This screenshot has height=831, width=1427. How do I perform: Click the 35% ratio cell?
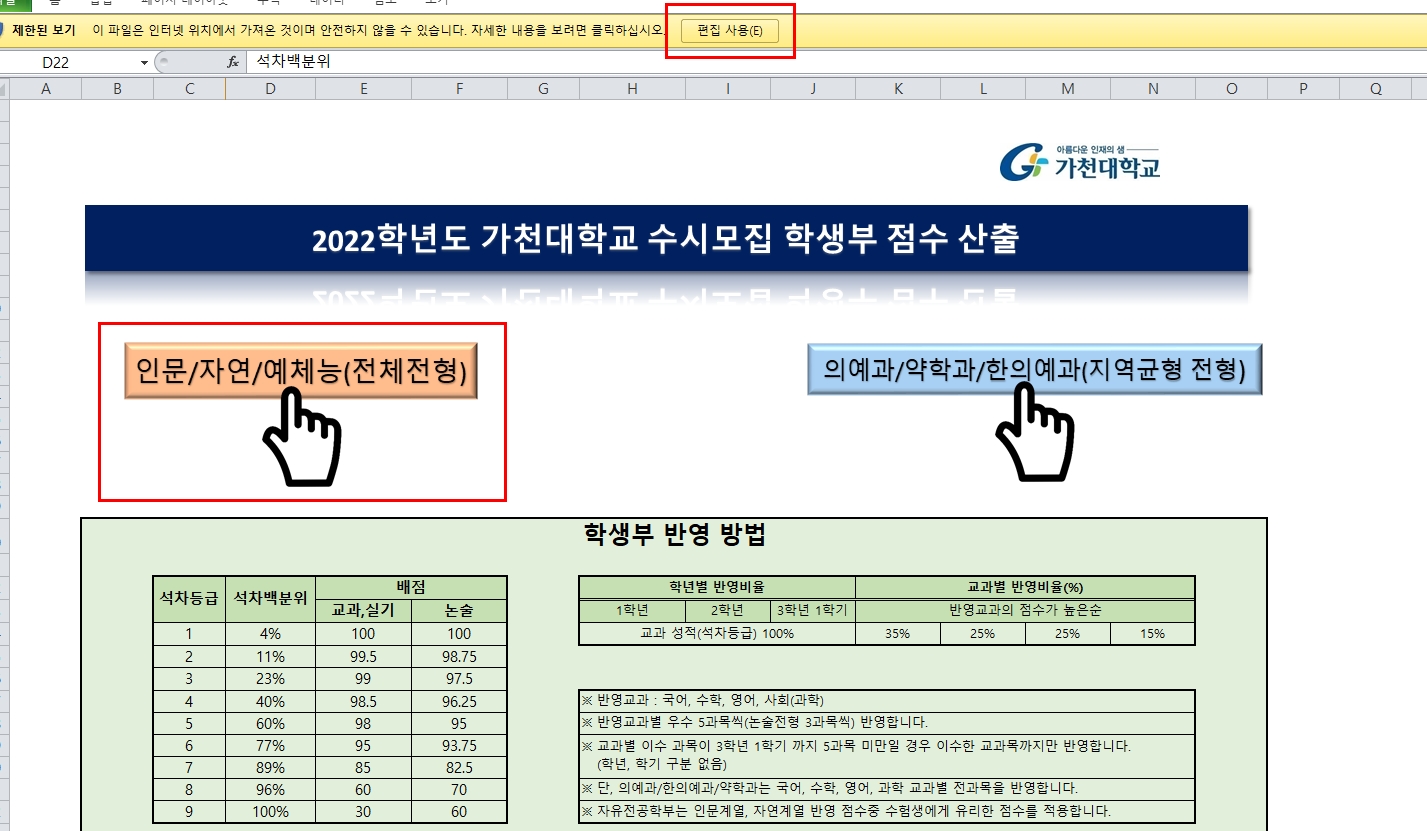pyautogui.click(x=898, y=633)
